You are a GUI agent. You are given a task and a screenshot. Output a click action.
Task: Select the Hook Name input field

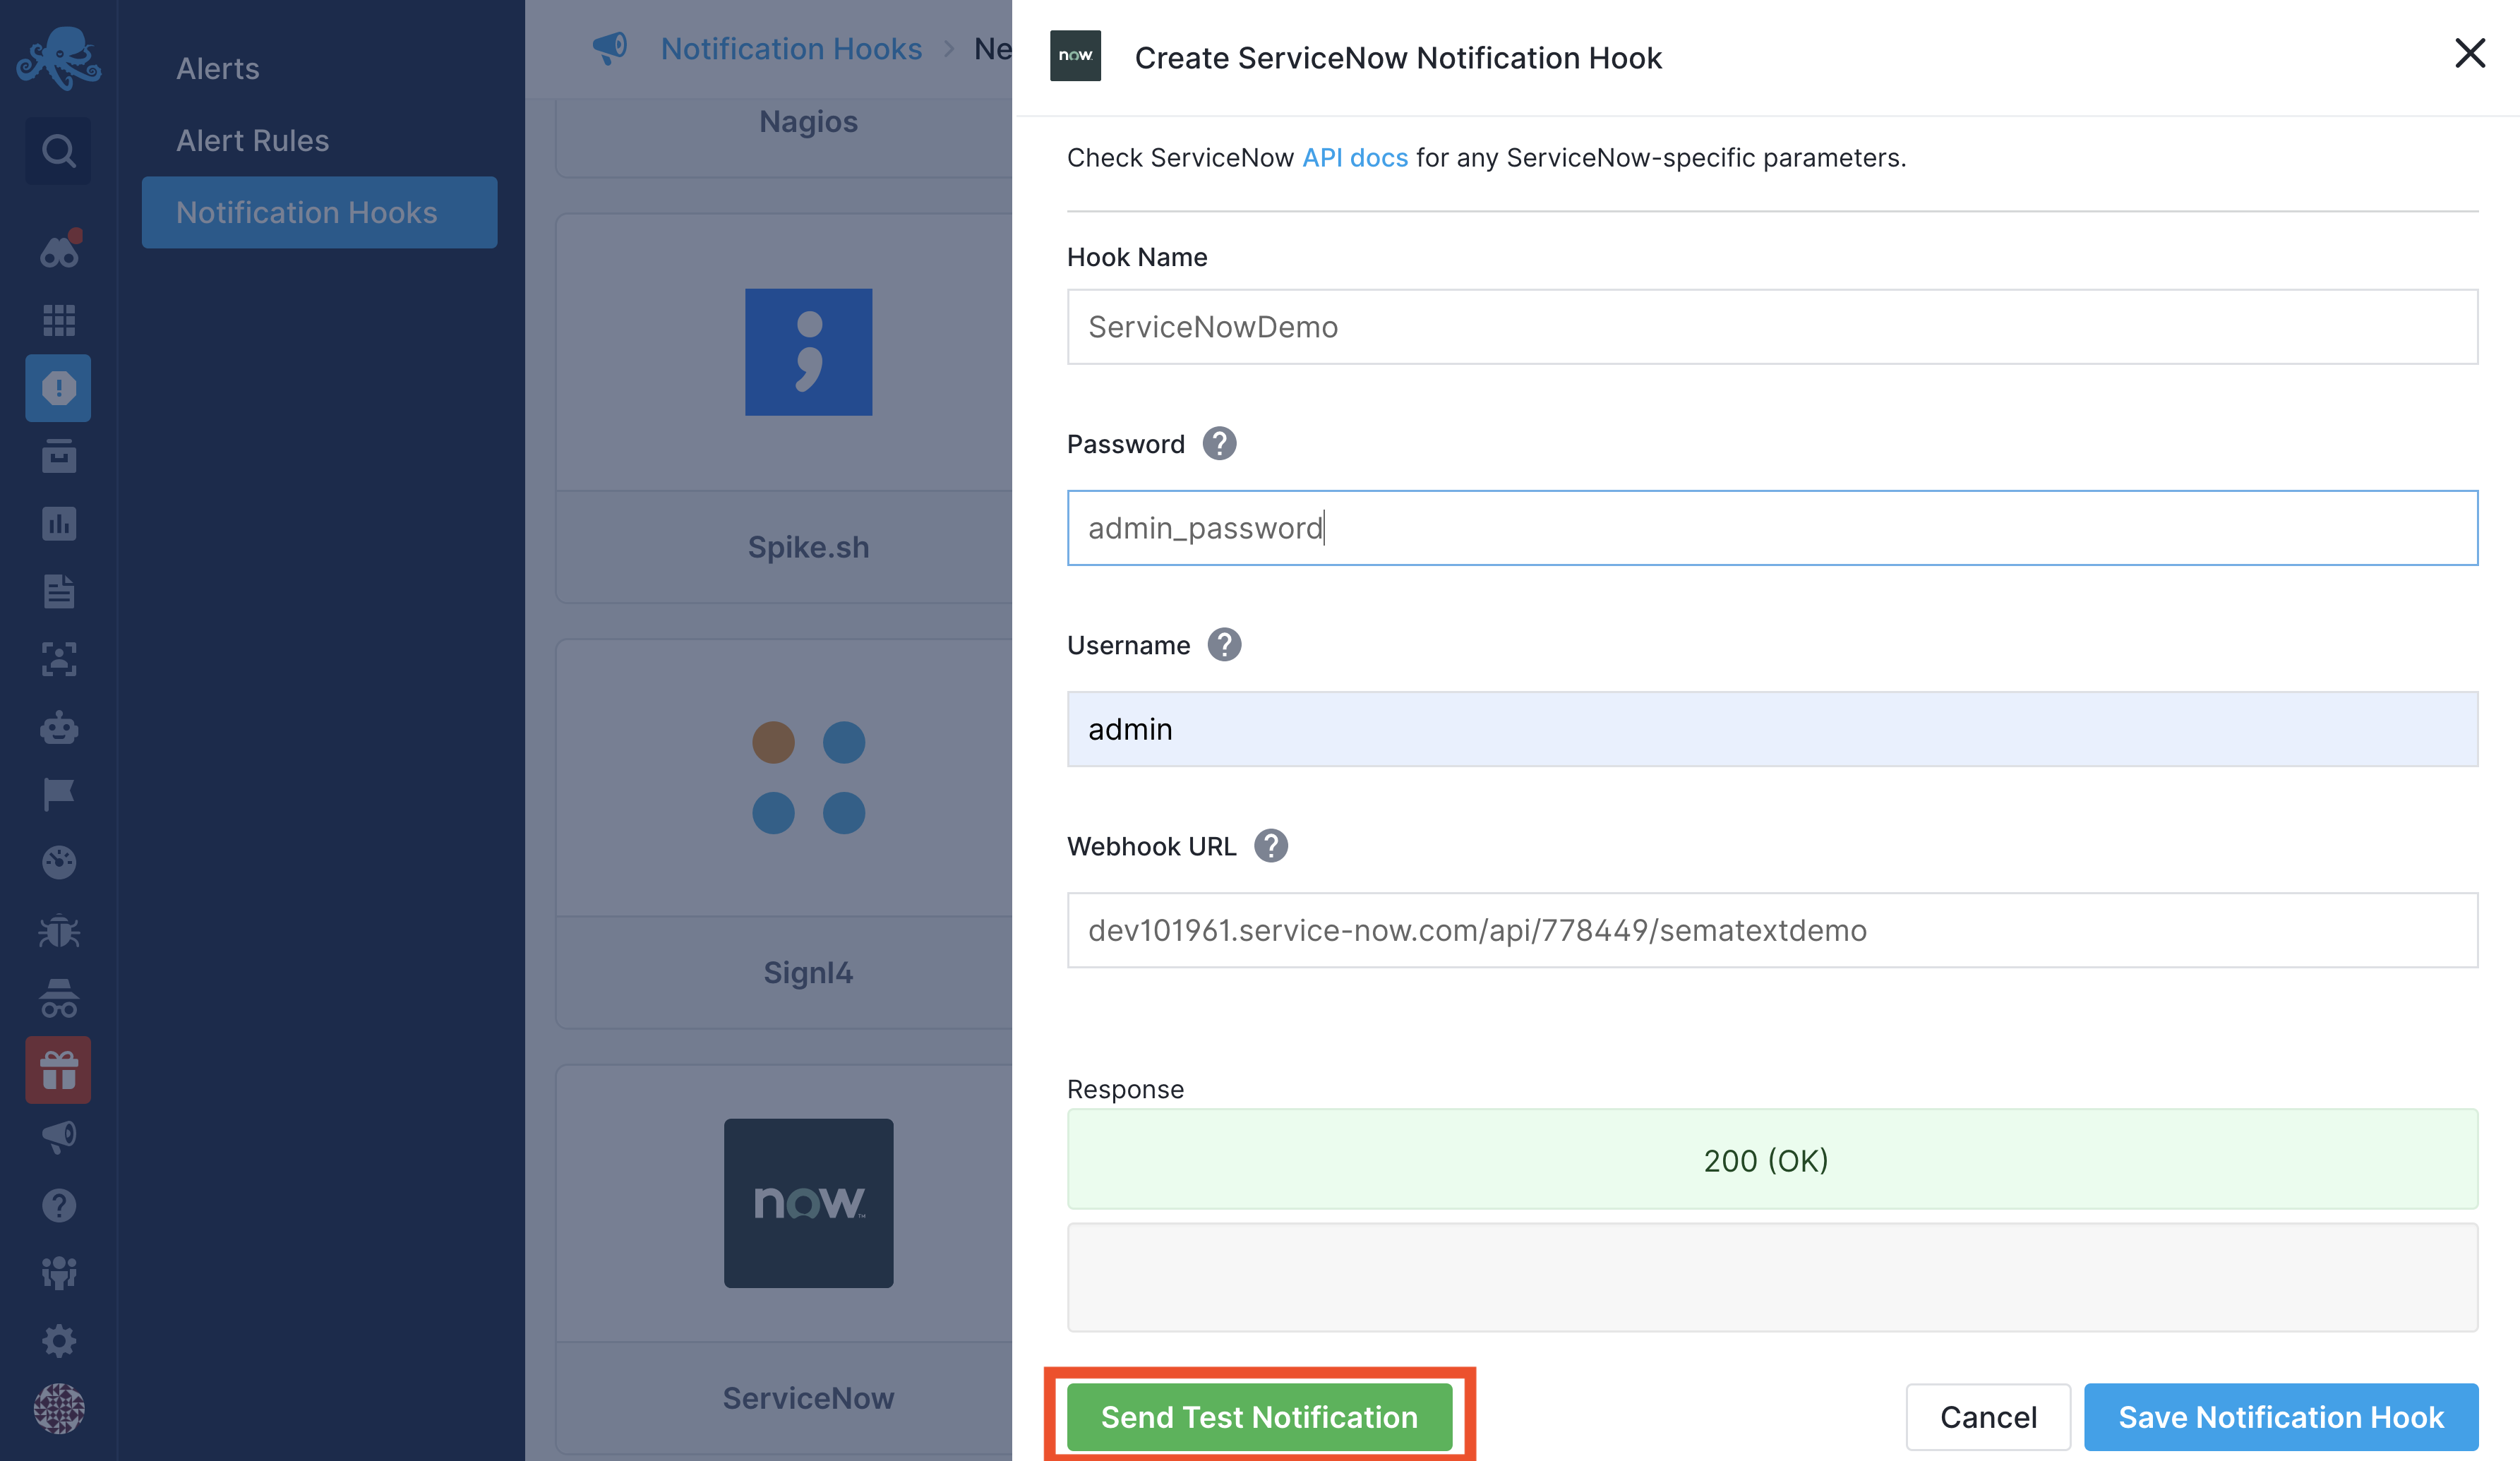click(x=1772, y=327)
